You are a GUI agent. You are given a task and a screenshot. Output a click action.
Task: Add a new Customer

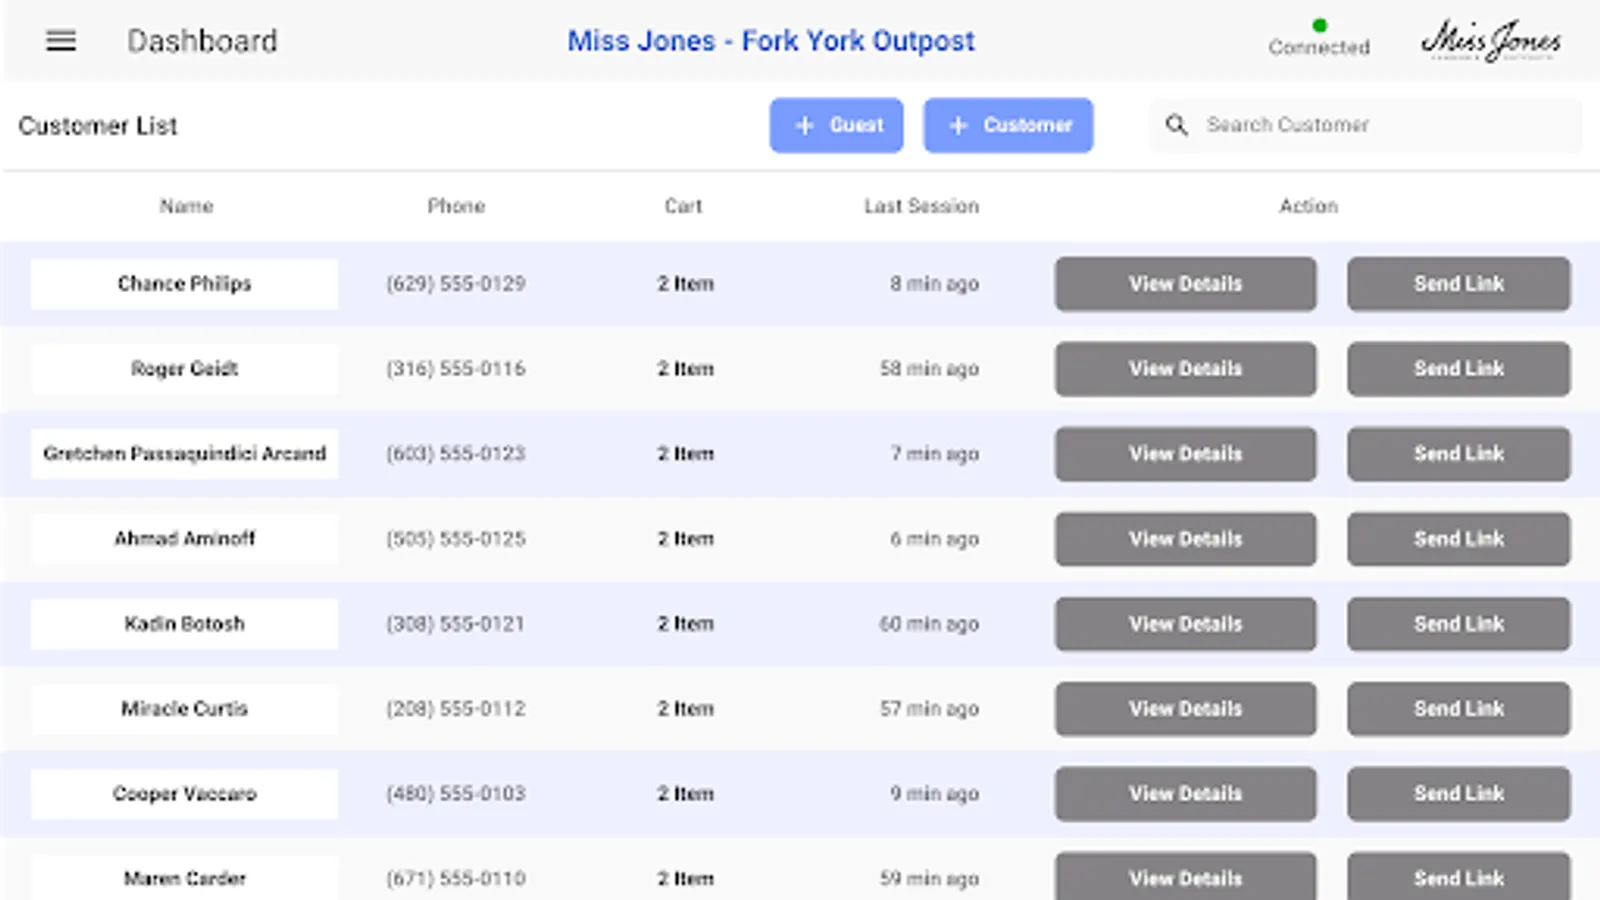tap(1008, 125)
